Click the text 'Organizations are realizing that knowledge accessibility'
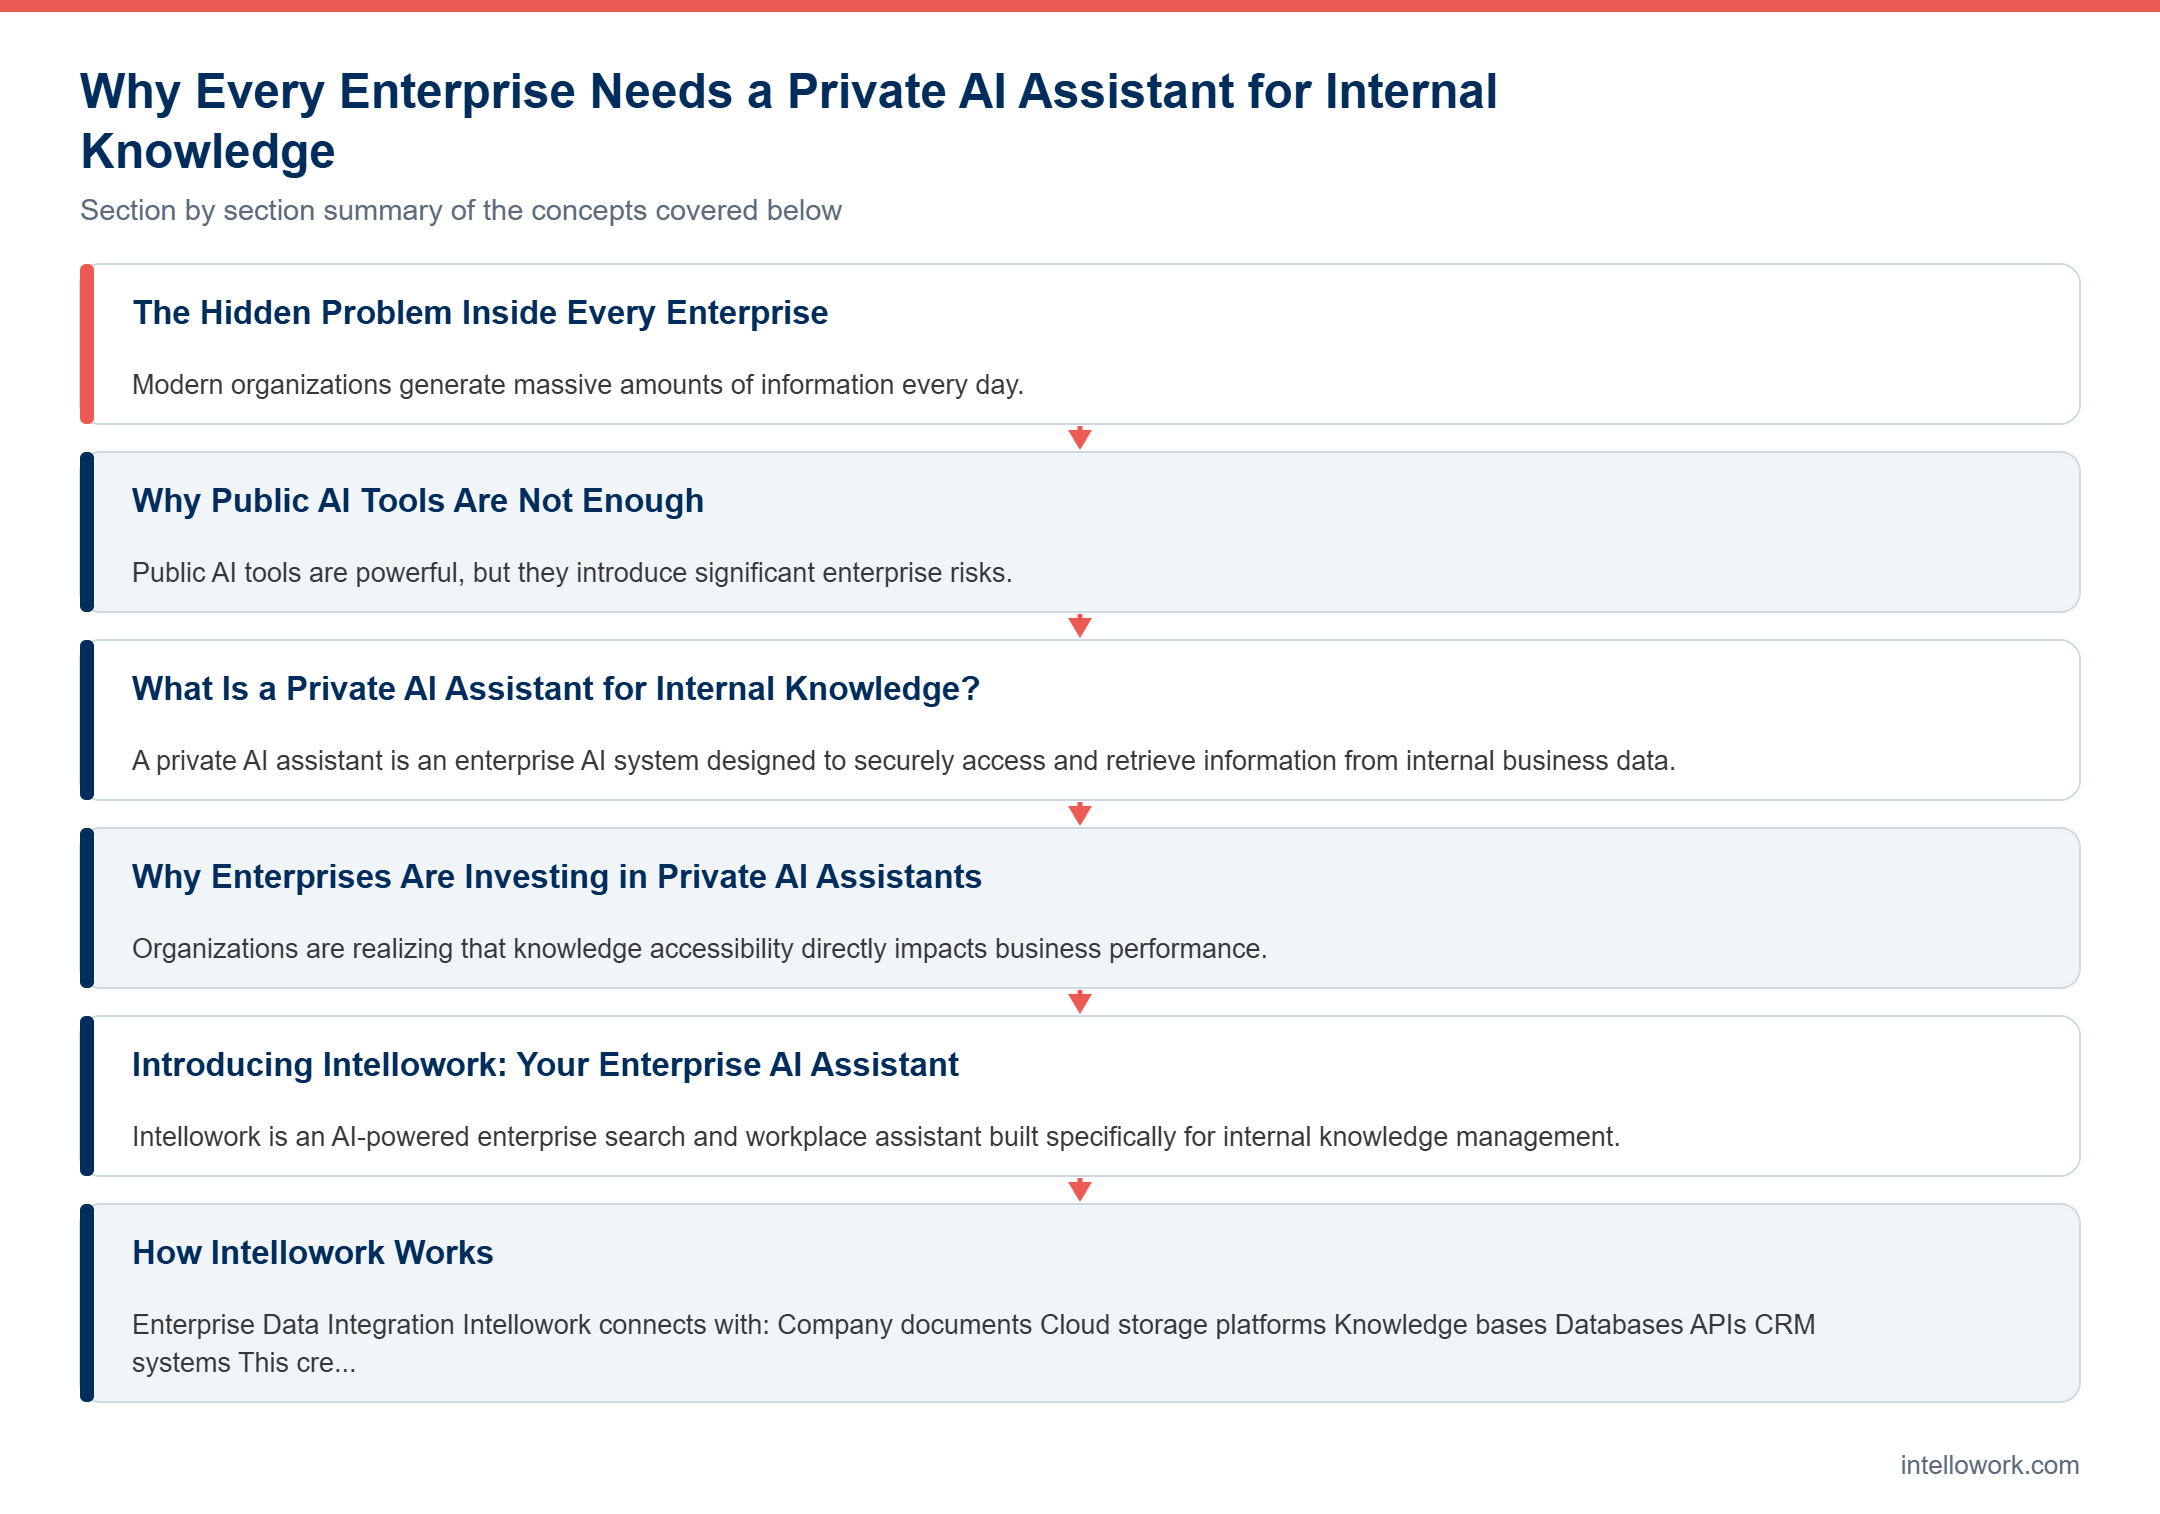 (x=463, y=949)
